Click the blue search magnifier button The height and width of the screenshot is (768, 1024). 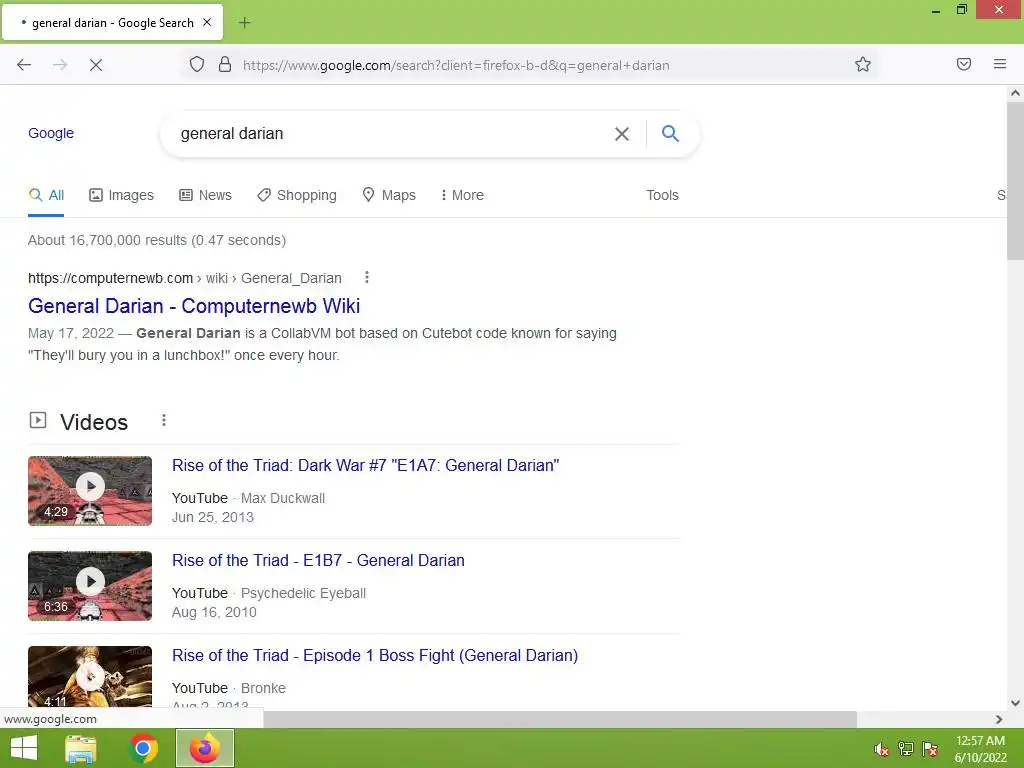point(670,133)
